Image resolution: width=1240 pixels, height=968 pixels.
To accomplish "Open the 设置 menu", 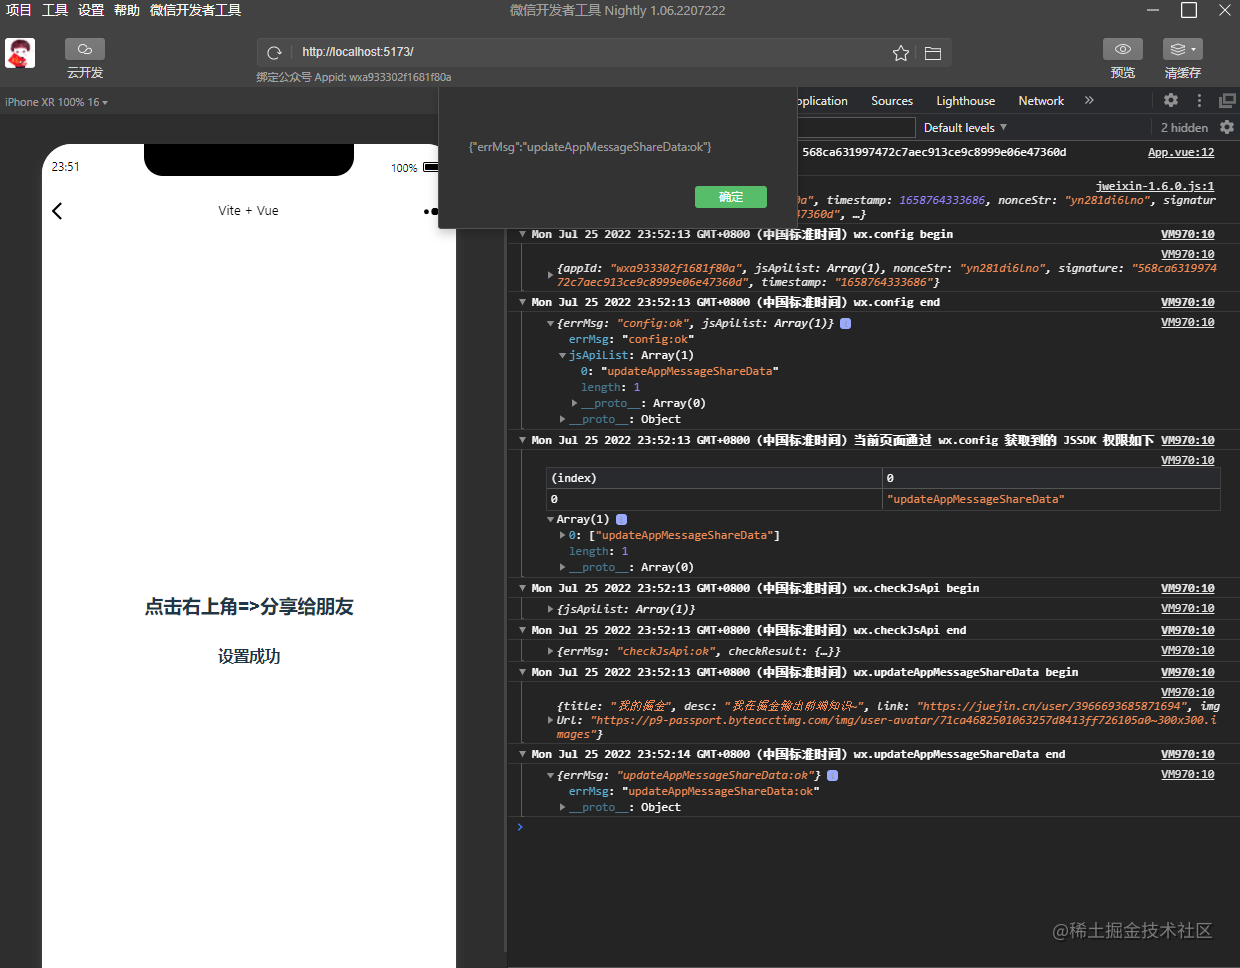I will [x=91, y=10].
